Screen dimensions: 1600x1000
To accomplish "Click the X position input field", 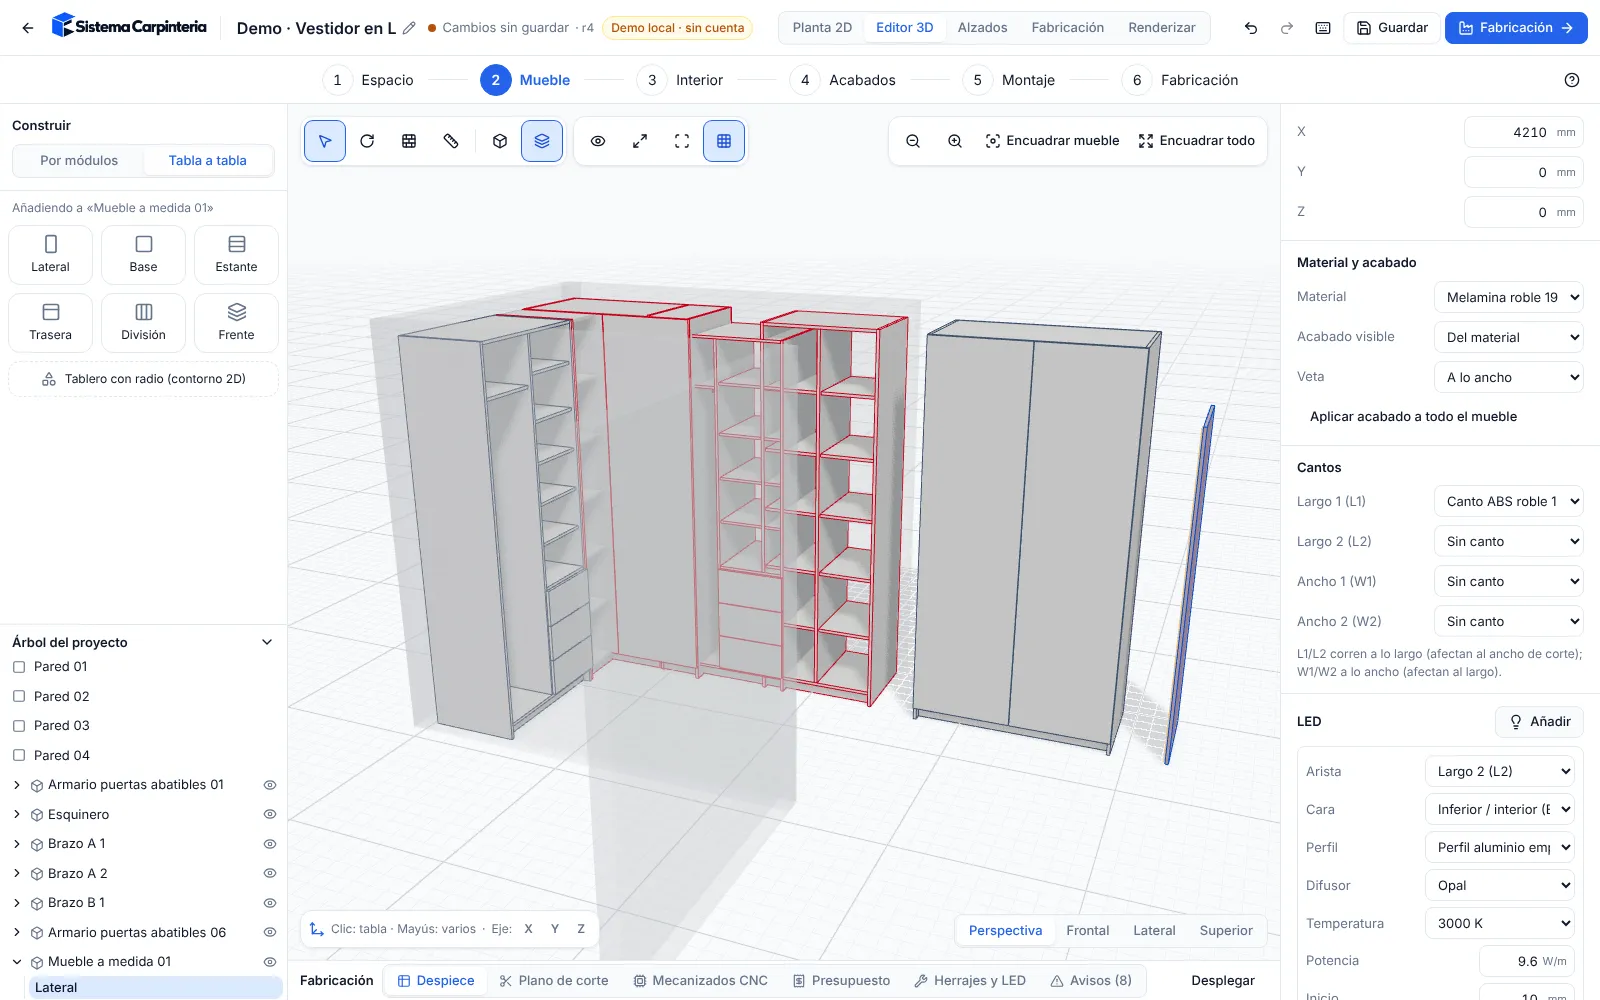I will [1523, 132].
